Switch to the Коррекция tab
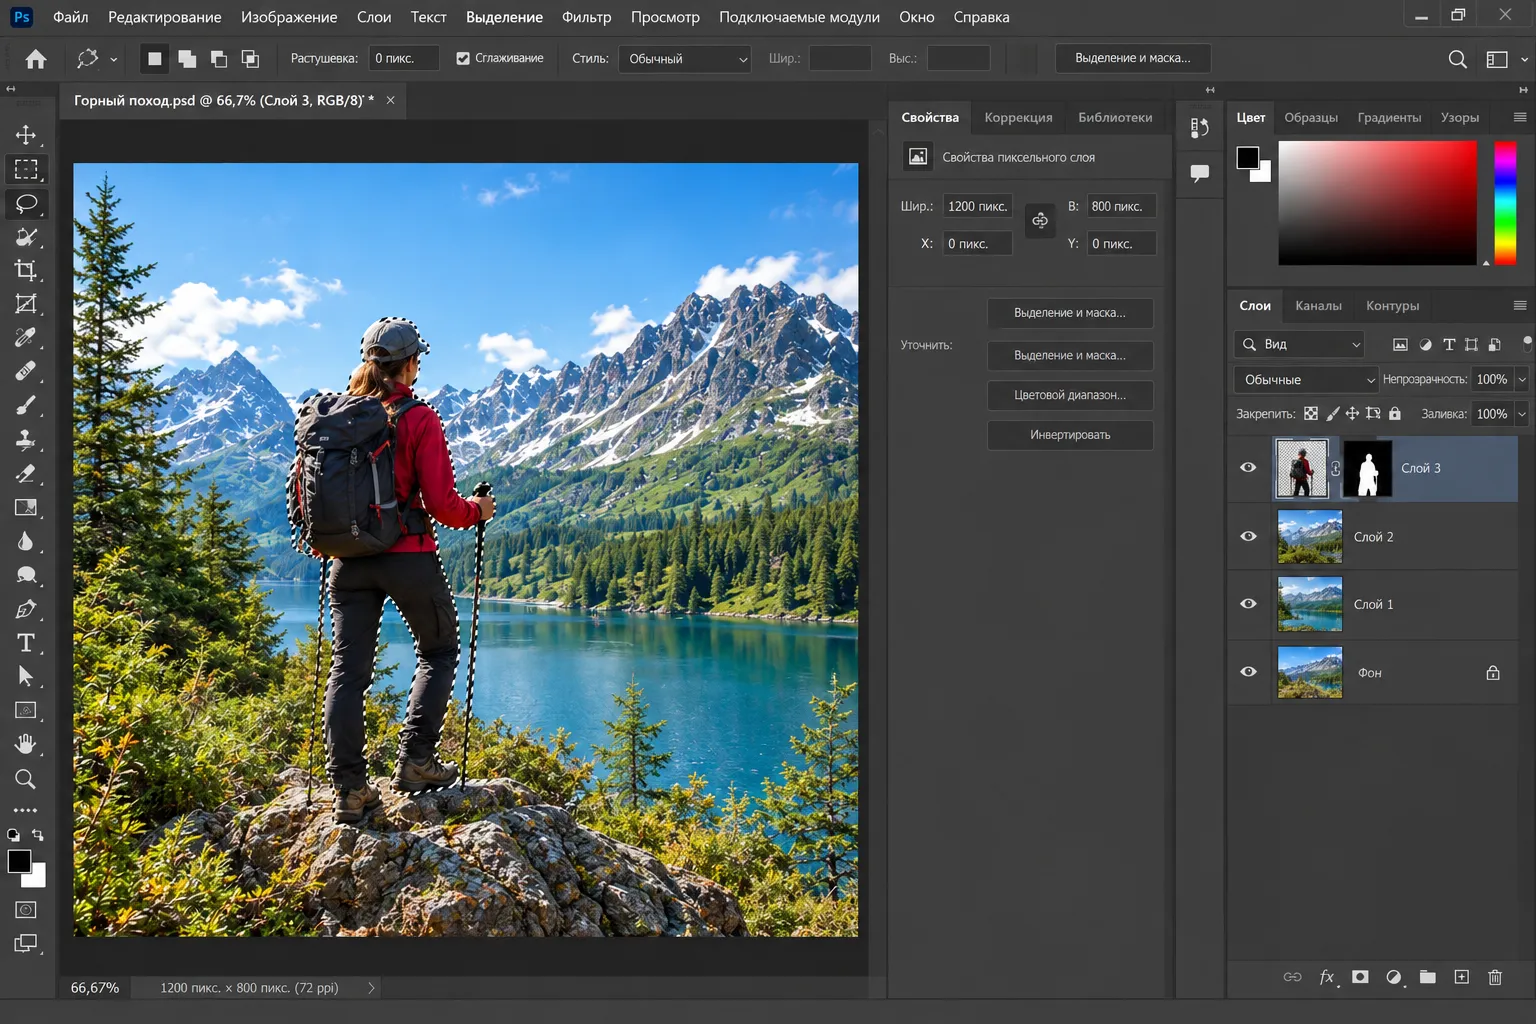 point(1018,117)
